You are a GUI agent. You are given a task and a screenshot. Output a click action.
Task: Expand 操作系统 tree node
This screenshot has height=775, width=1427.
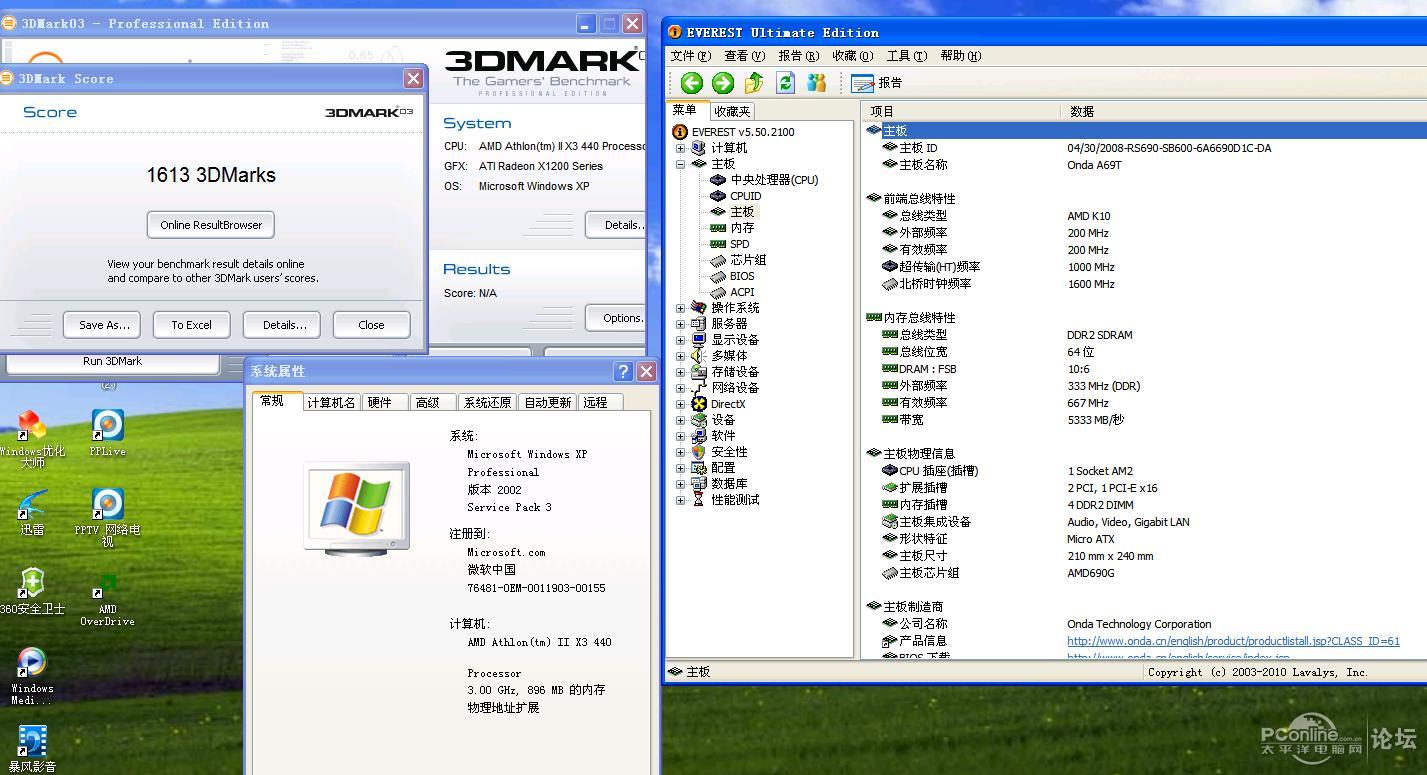(x=680, y=308)
